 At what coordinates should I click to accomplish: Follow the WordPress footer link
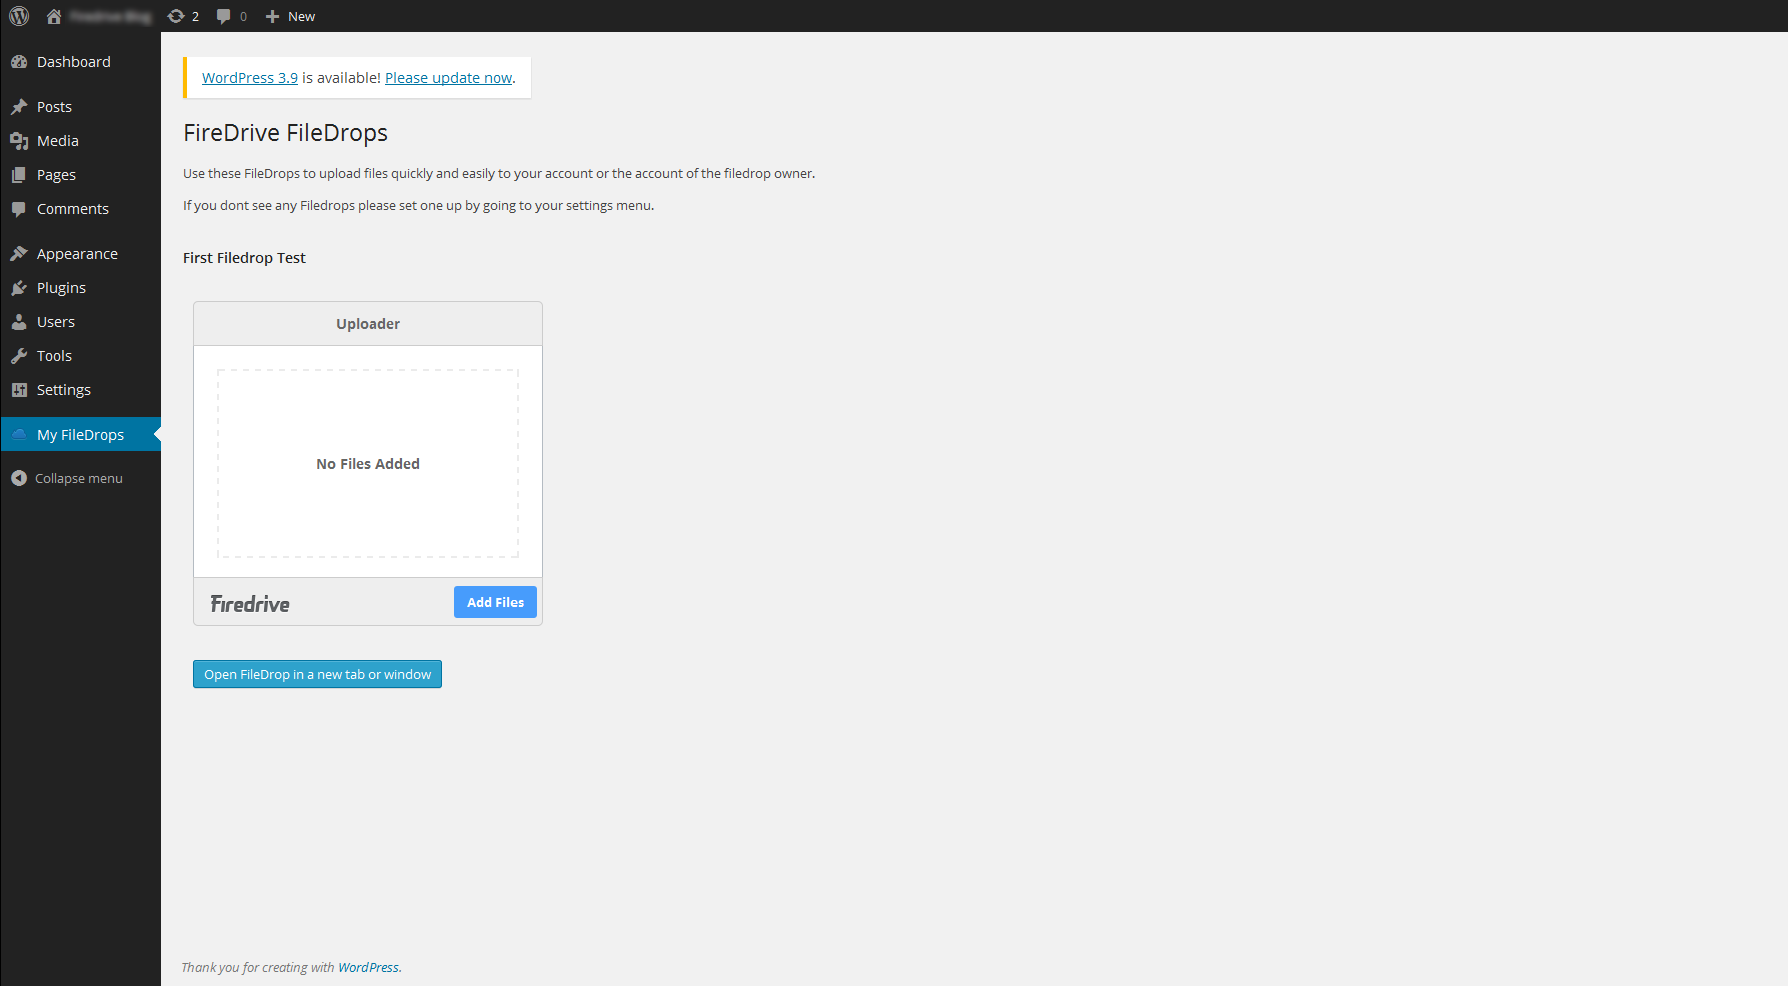[368, 967]
